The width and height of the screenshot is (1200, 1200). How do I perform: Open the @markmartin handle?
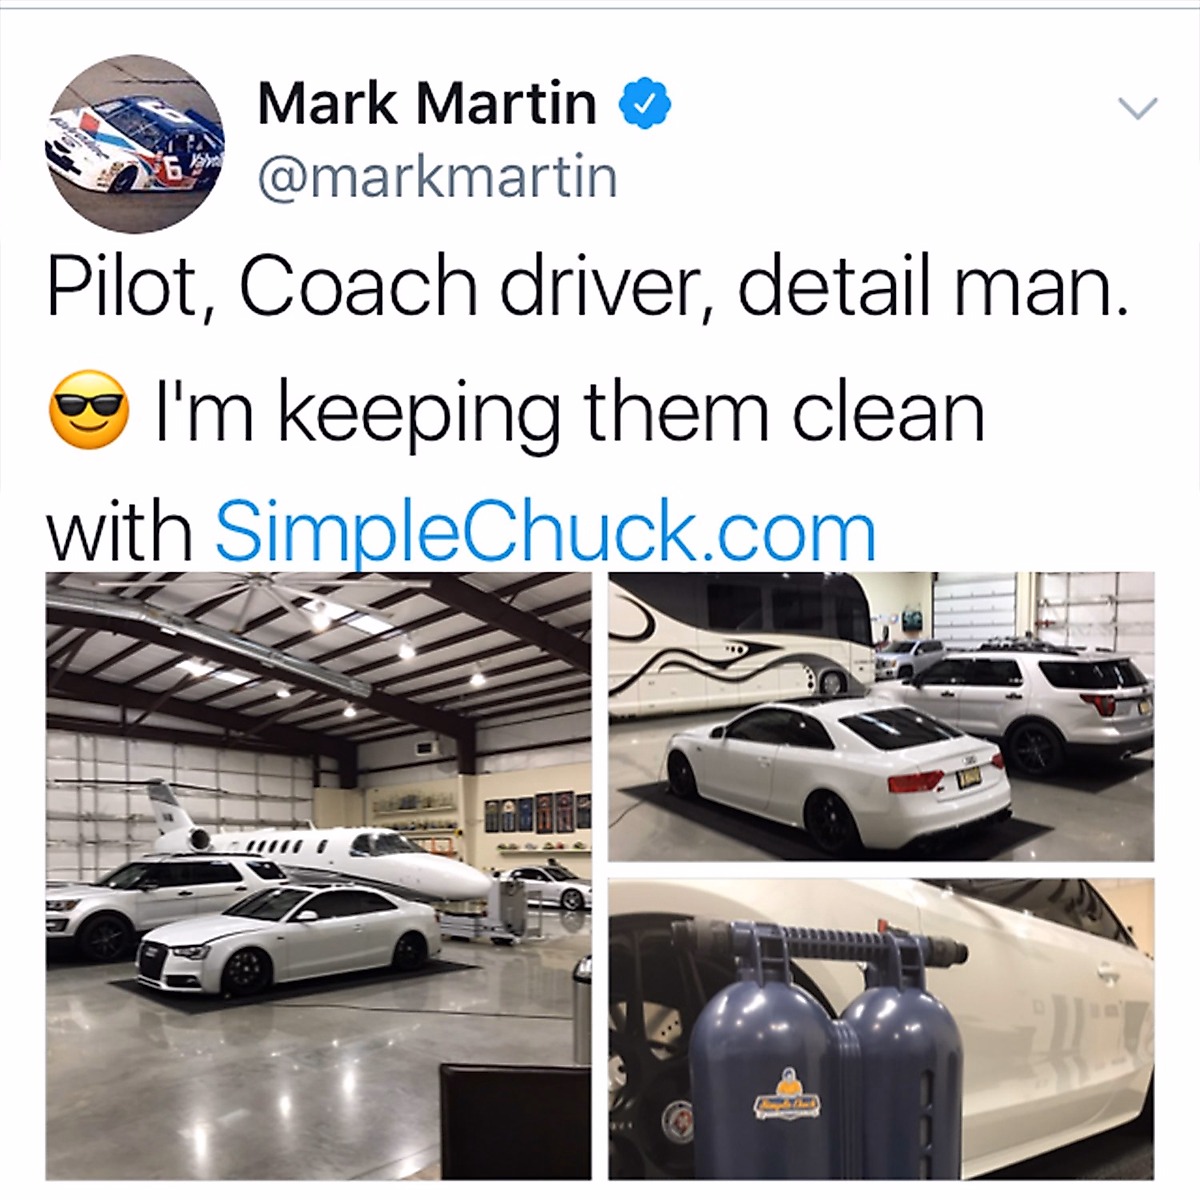(437, 177)
